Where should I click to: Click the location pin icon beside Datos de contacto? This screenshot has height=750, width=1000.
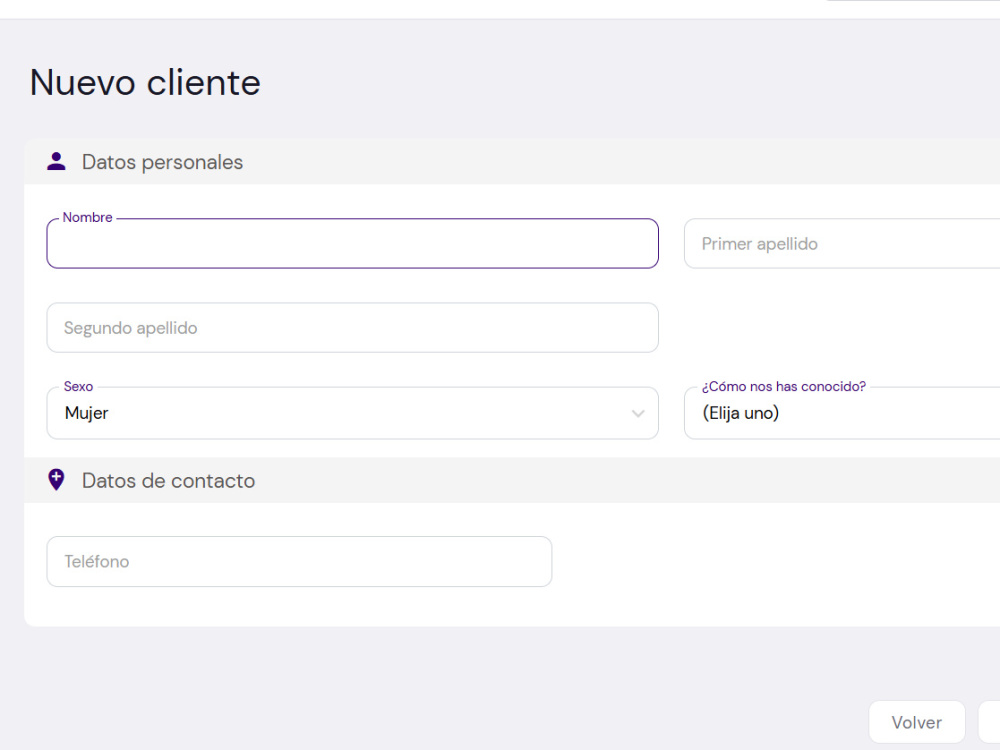[x=56, y=480]
